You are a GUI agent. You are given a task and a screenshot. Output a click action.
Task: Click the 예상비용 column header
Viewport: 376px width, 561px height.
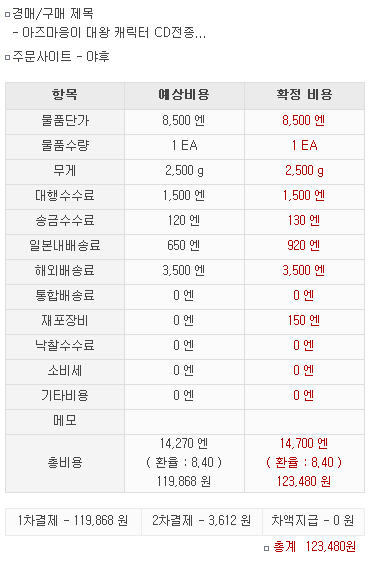184,95
